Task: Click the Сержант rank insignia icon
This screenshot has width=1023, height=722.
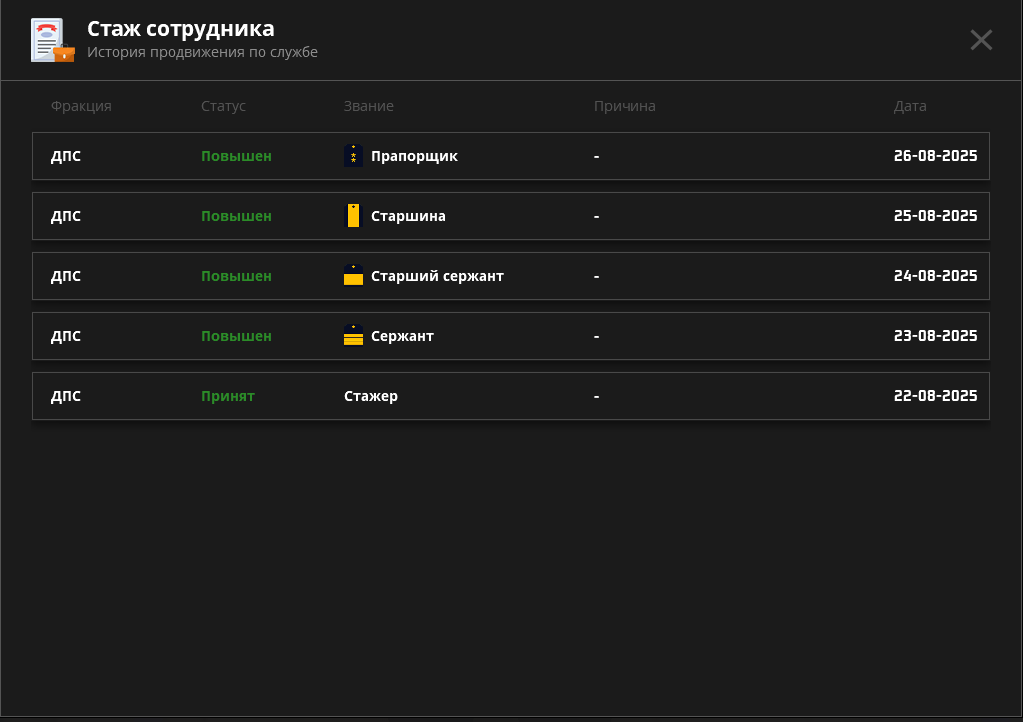Action: click(353, 336)
